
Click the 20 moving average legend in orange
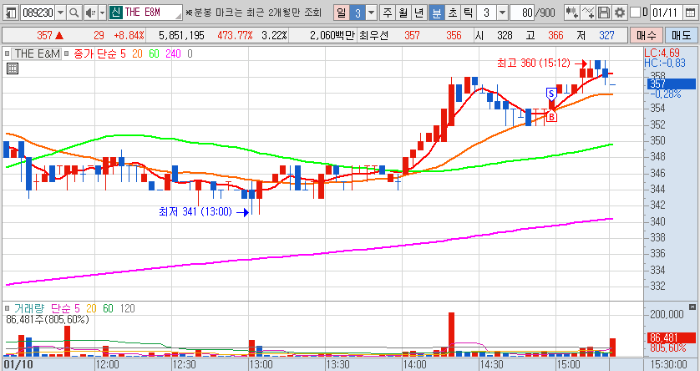(137, 54)
